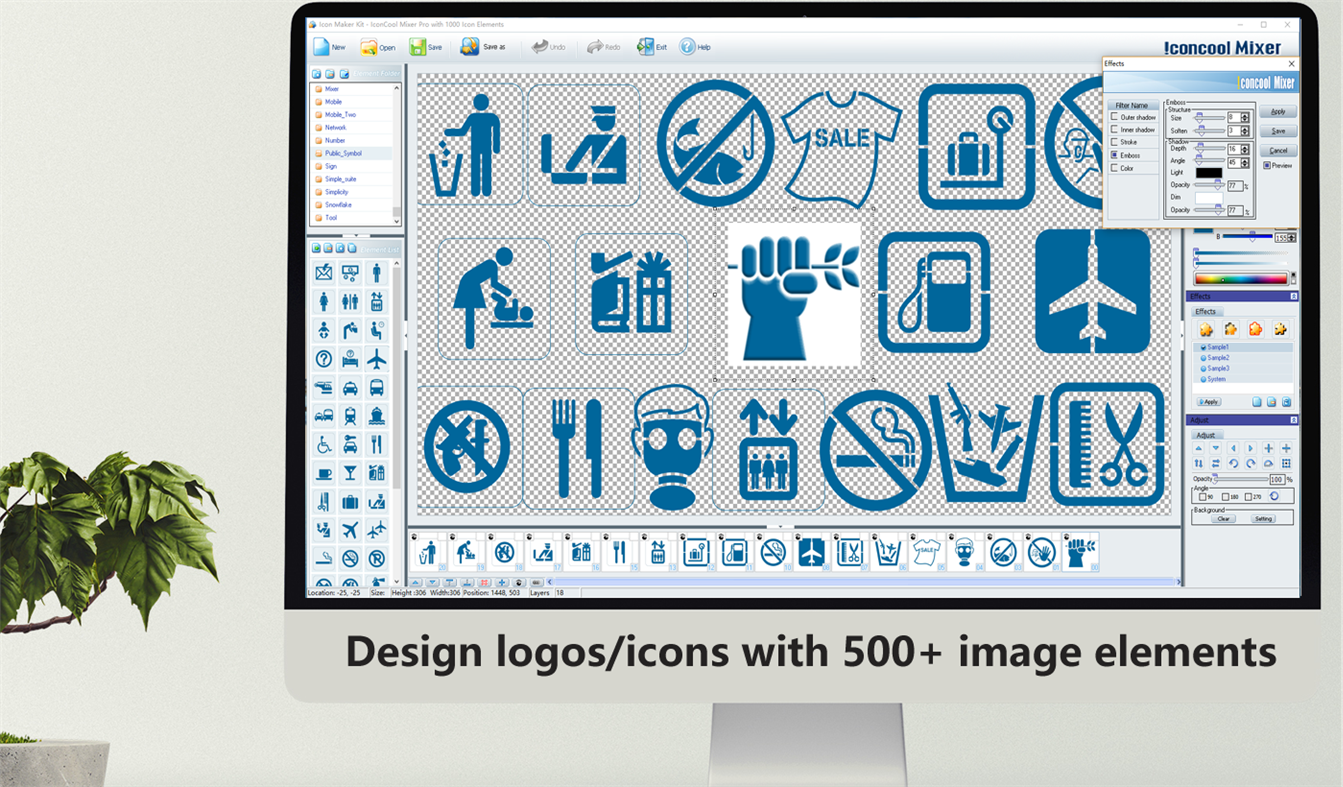Collapse the Adjust panel with its header arrow
The height and width of the screenshot is (787, 1343).
[1294, 419]
